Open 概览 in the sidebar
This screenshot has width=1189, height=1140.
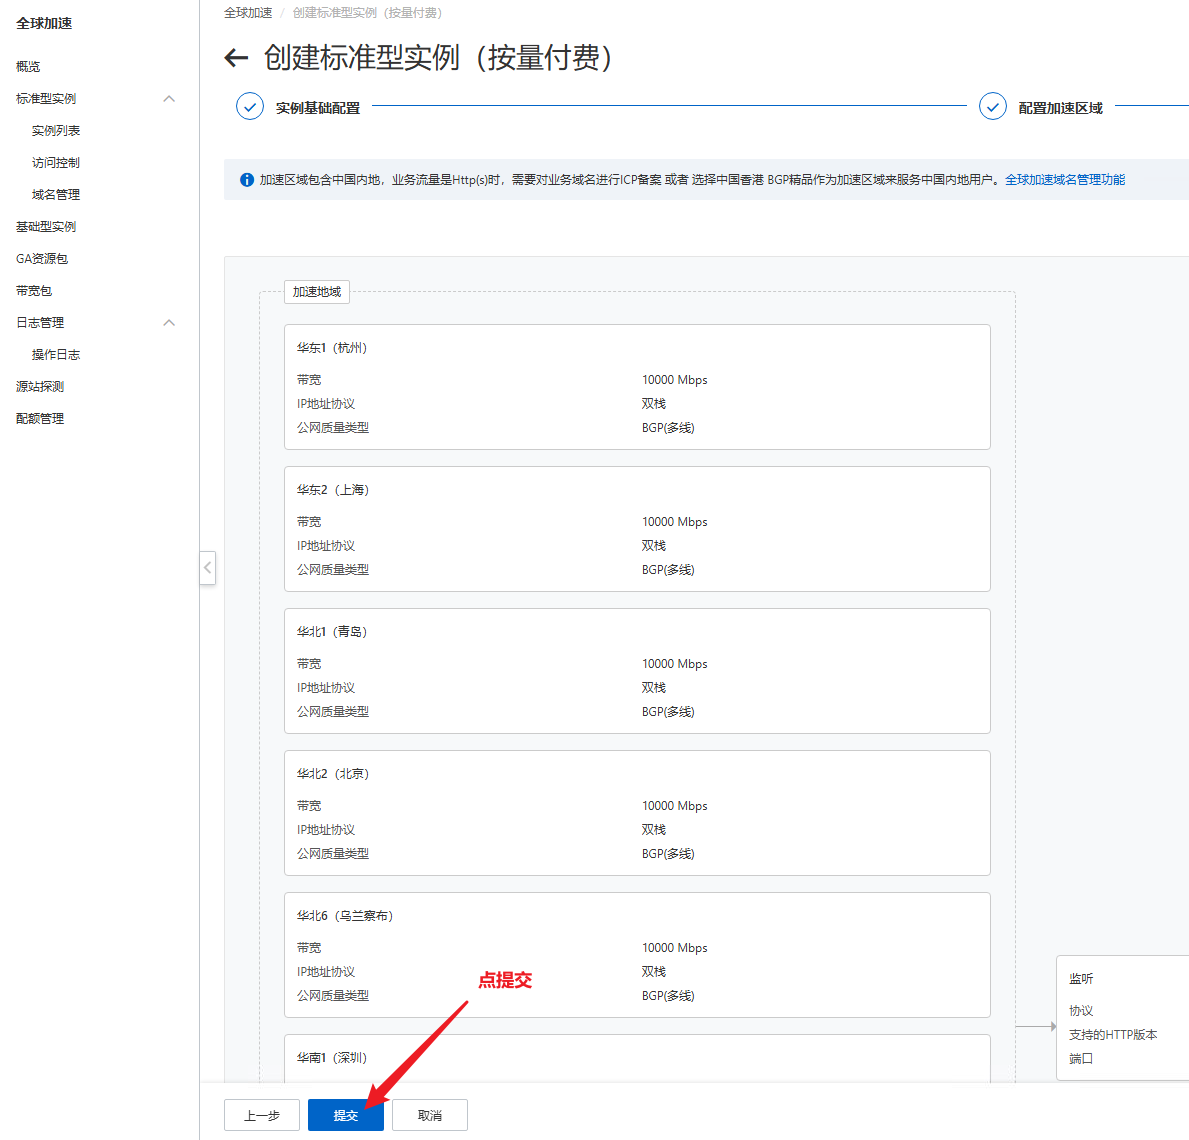point(28,67)
